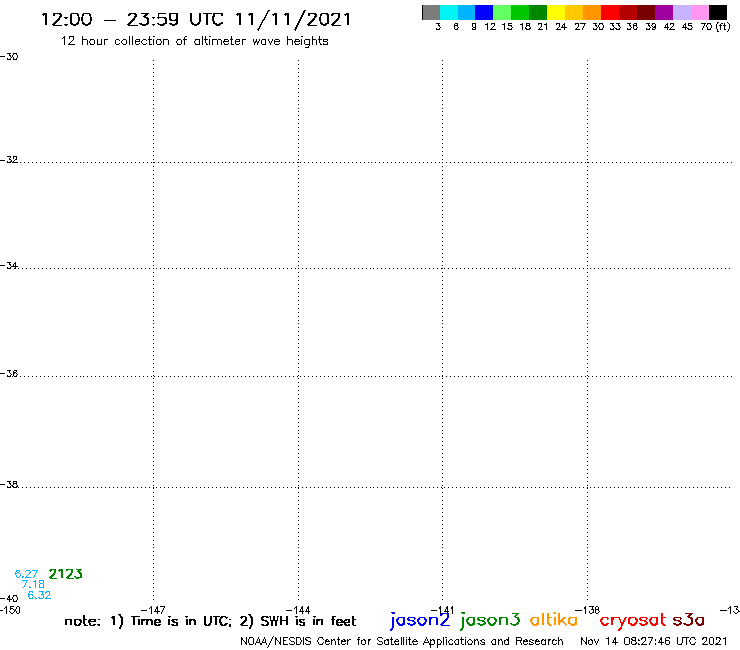This screenshot has height=650, width=740.
Task: Click the orange altika satellite label
Action: (554, 620)
